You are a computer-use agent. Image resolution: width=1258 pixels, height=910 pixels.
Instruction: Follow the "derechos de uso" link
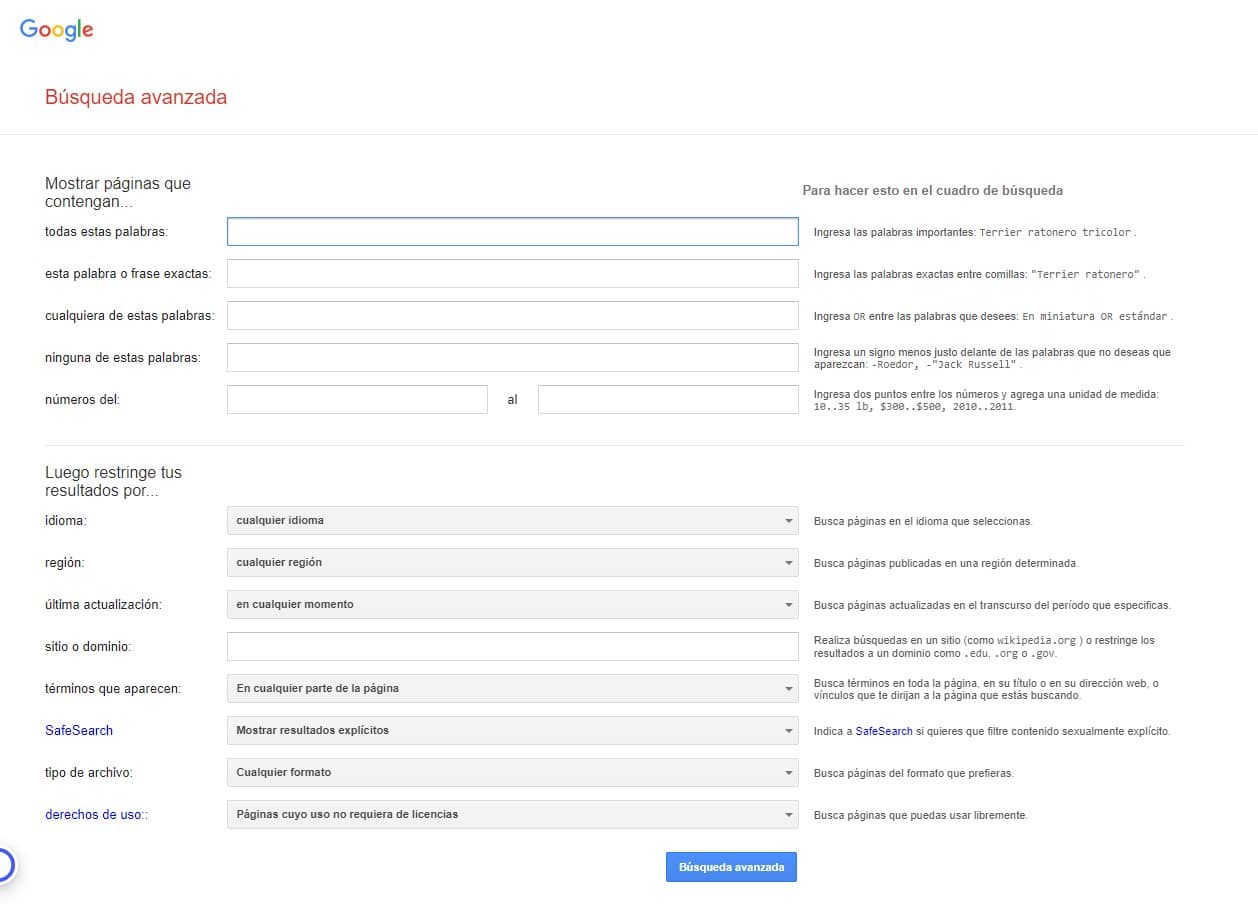pyautogui.click(x=93, y=814)
